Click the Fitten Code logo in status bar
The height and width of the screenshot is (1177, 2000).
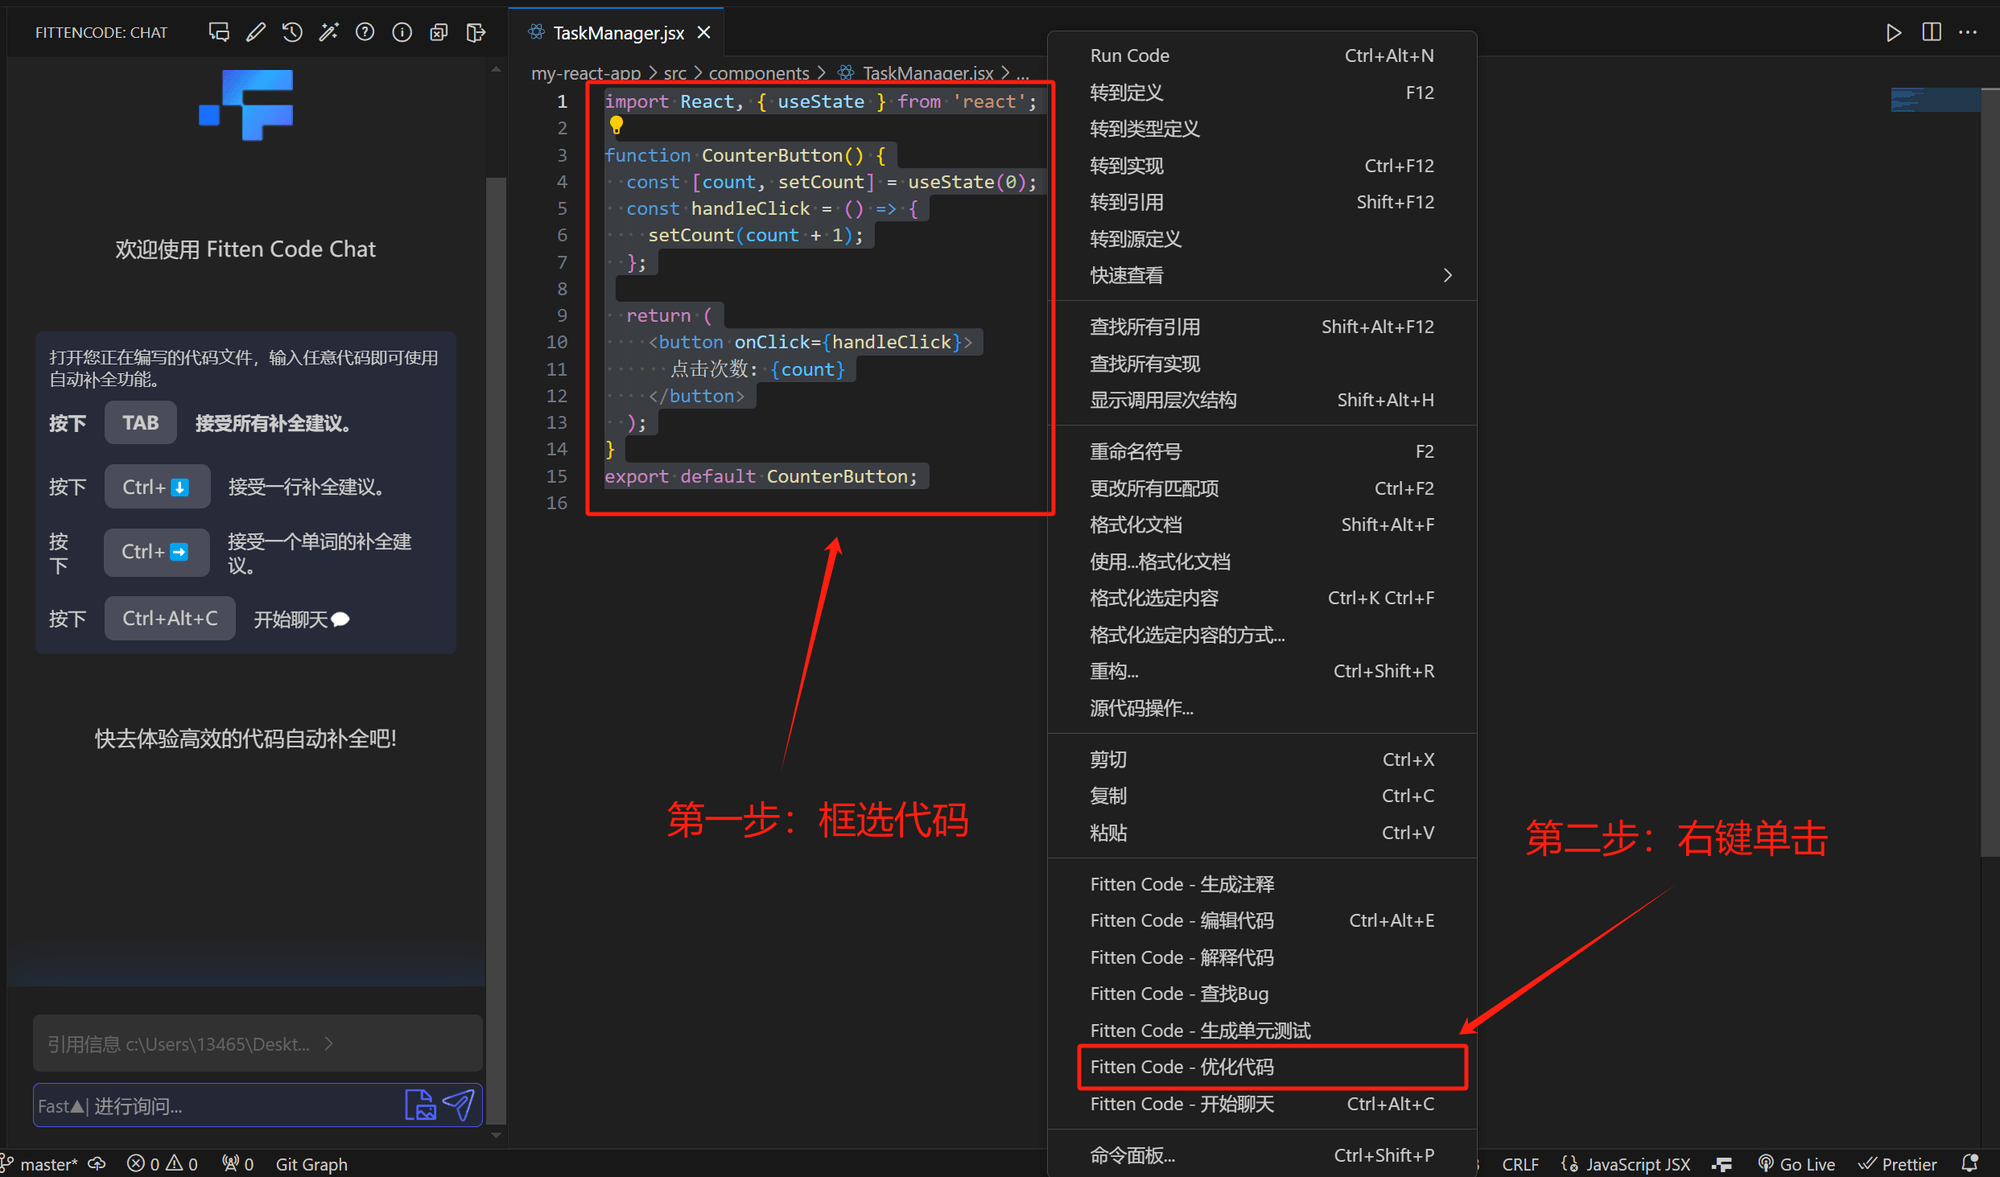pyautogui.click(x=1722, y=1164)
